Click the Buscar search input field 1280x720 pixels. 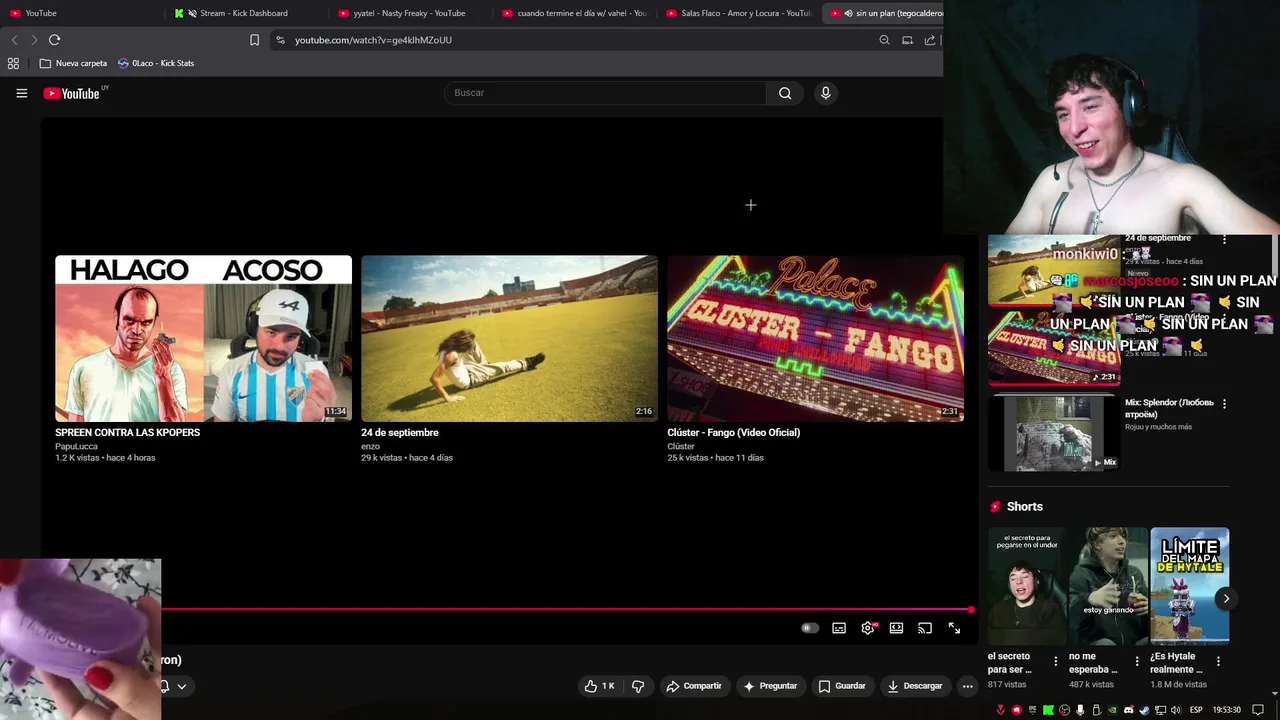pyautogui.click(x=605, y=93)
